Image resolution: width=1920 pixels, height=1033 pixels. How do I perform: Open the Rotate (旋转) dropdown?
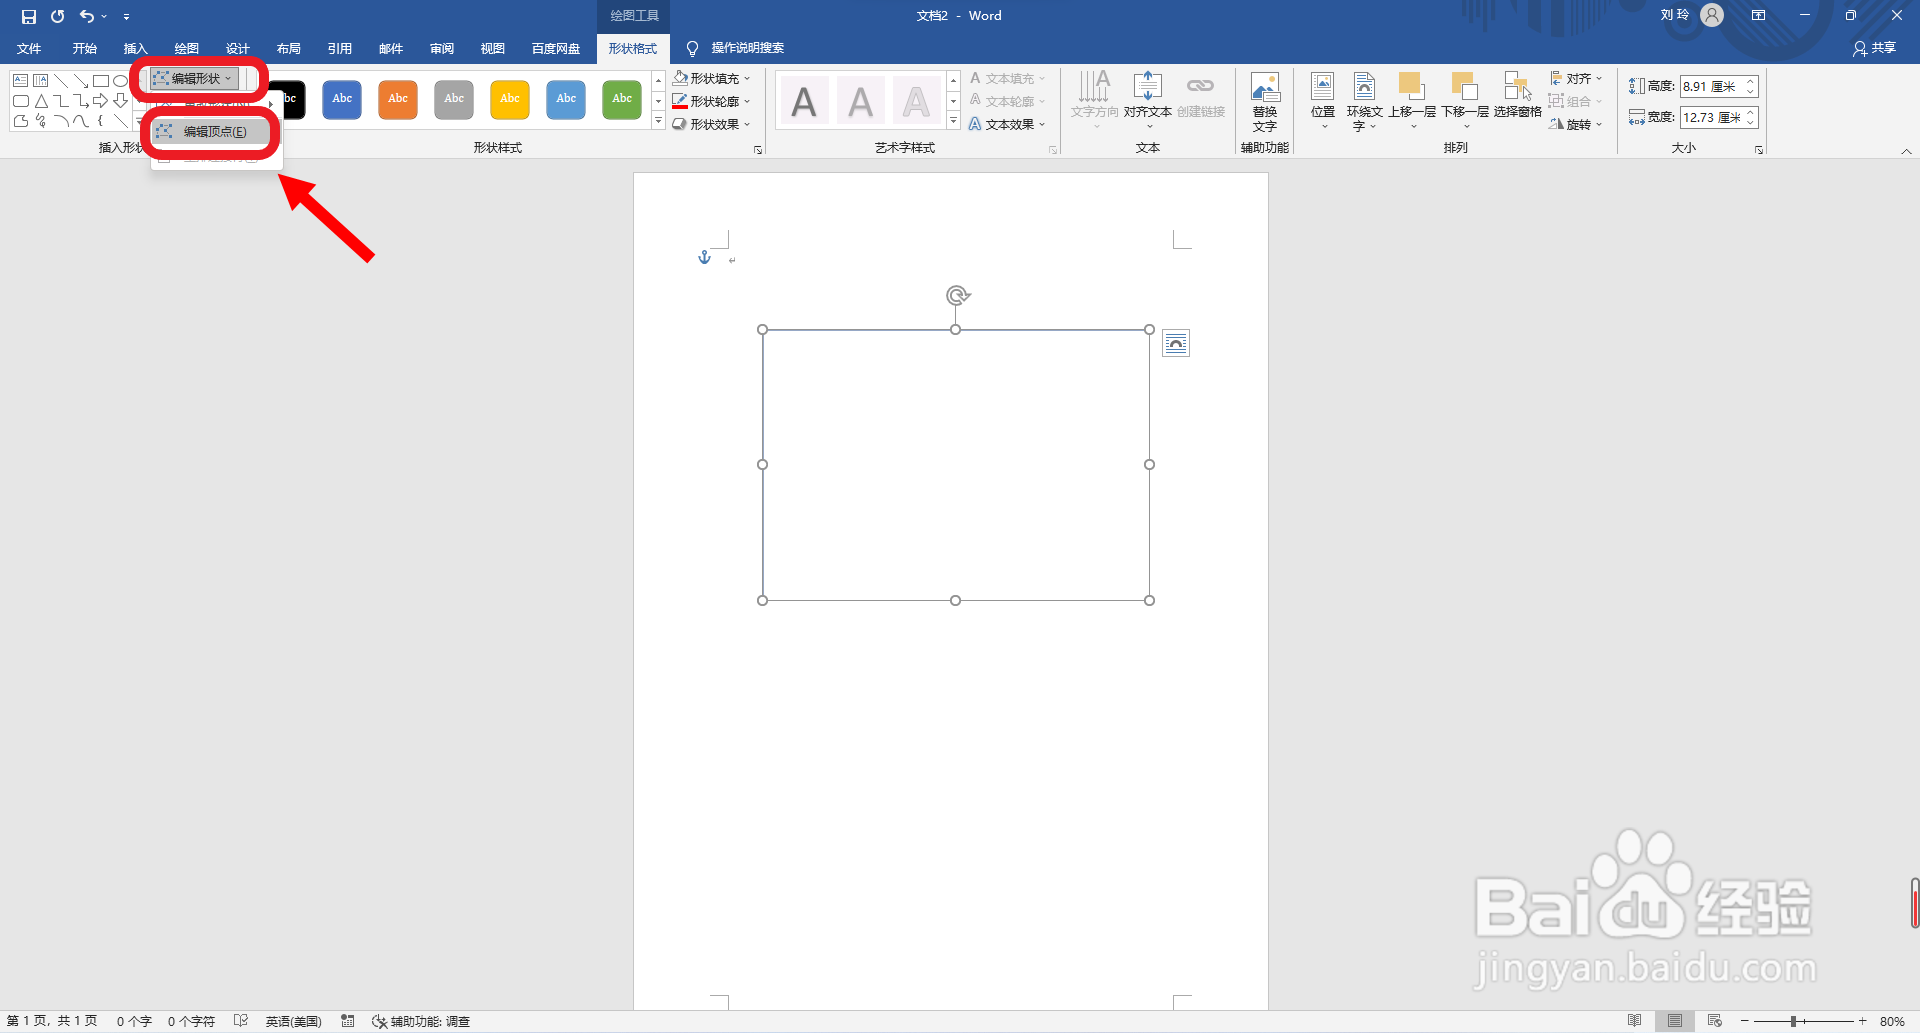tap(1576, 124)
